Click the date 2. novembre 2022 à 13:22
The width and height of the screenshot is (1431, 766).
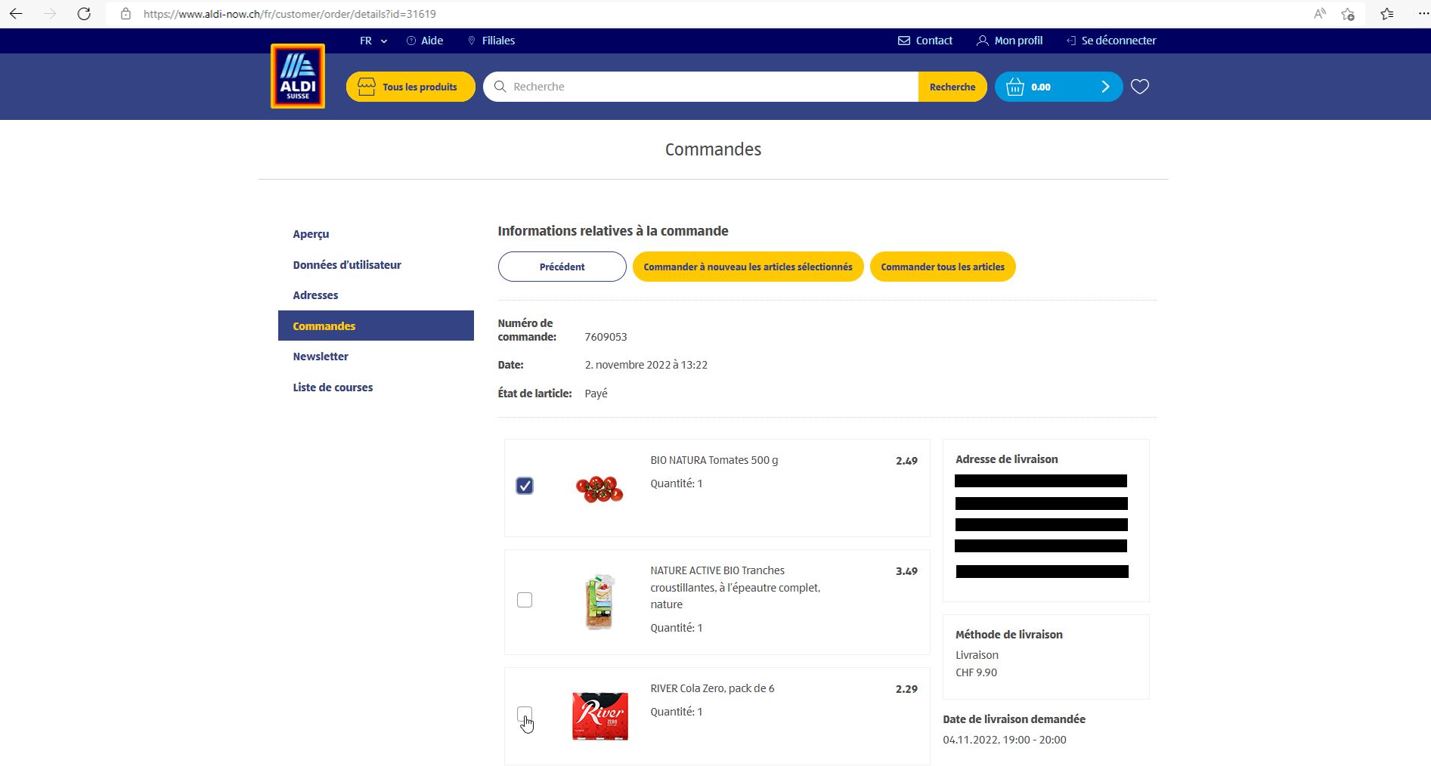(x=646, y=365)
